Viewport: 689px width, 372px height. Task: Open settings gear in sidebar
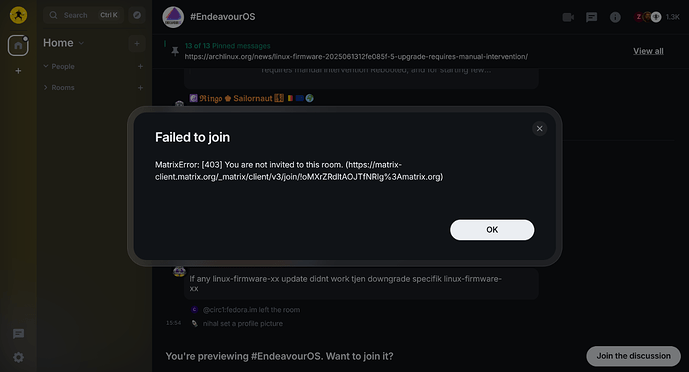coord(18,357)
